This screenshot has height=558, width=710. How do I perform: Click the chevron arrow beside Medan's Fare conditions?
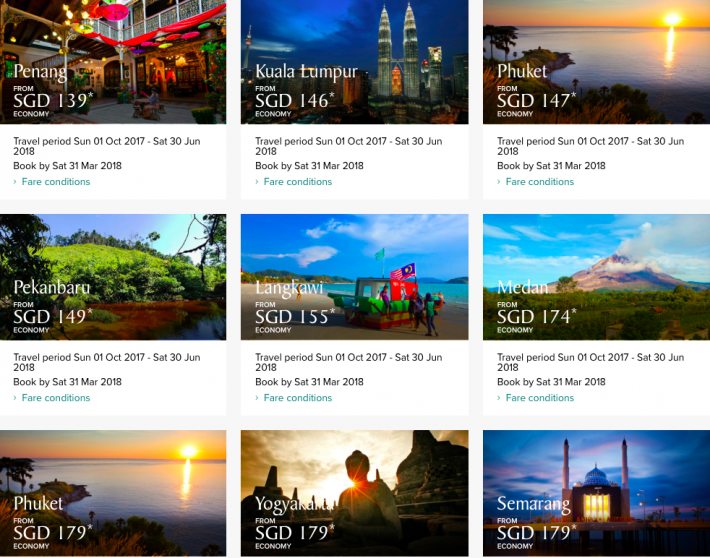[x=500, y=398]
